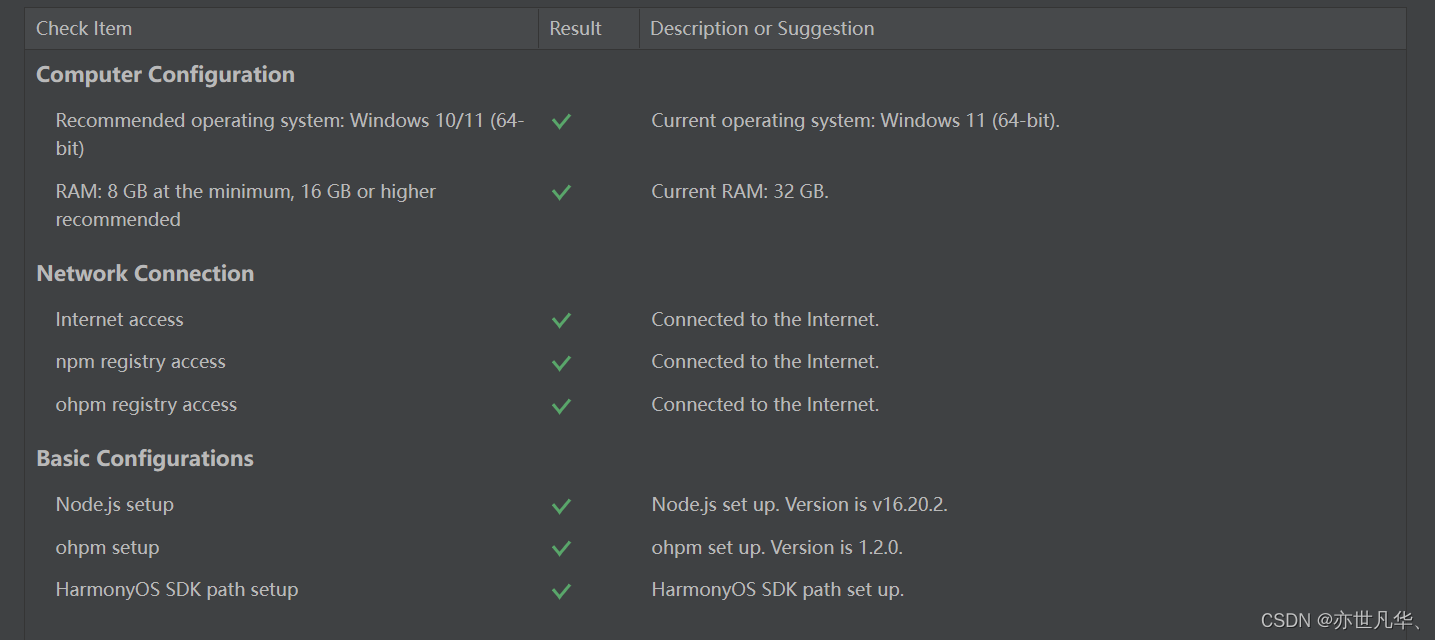Screen dimensions: 1435x640
Task: Click the ohpm version 1.2.0 description
Action: tap(777, 548)
